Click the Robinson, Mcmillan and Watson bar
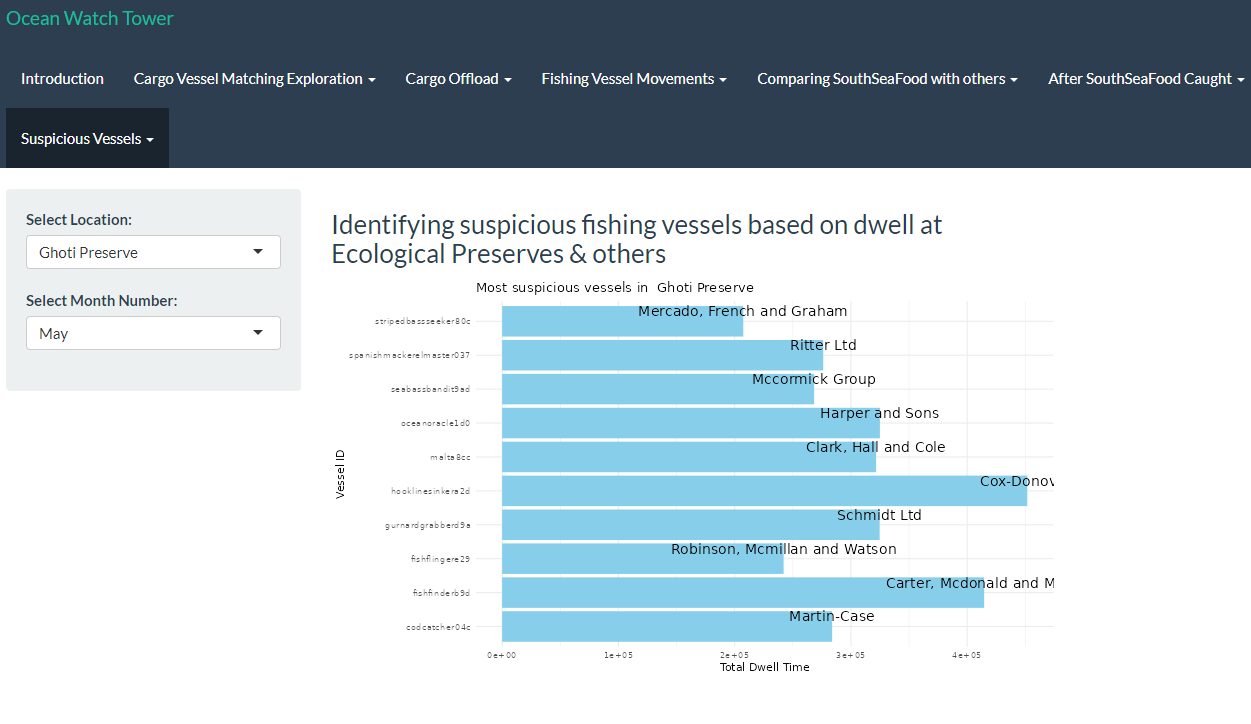 point(642,559)
